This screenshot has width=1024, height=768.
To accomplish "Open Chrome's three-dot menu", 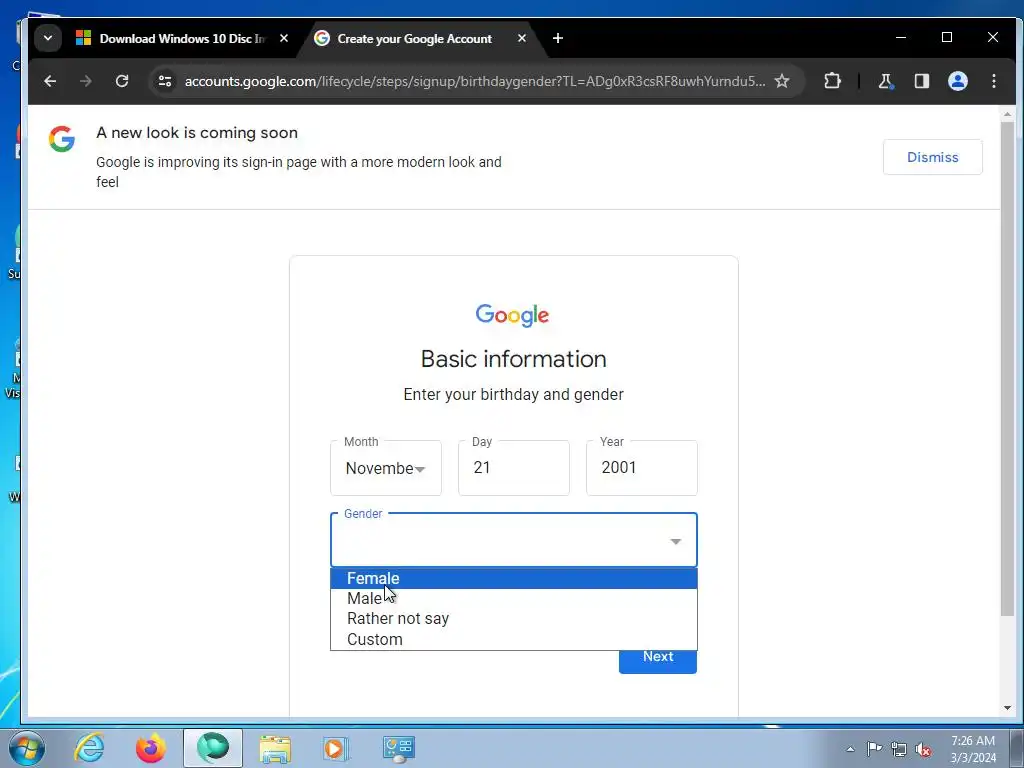I will pyautogui.click(x=994, y=81).
